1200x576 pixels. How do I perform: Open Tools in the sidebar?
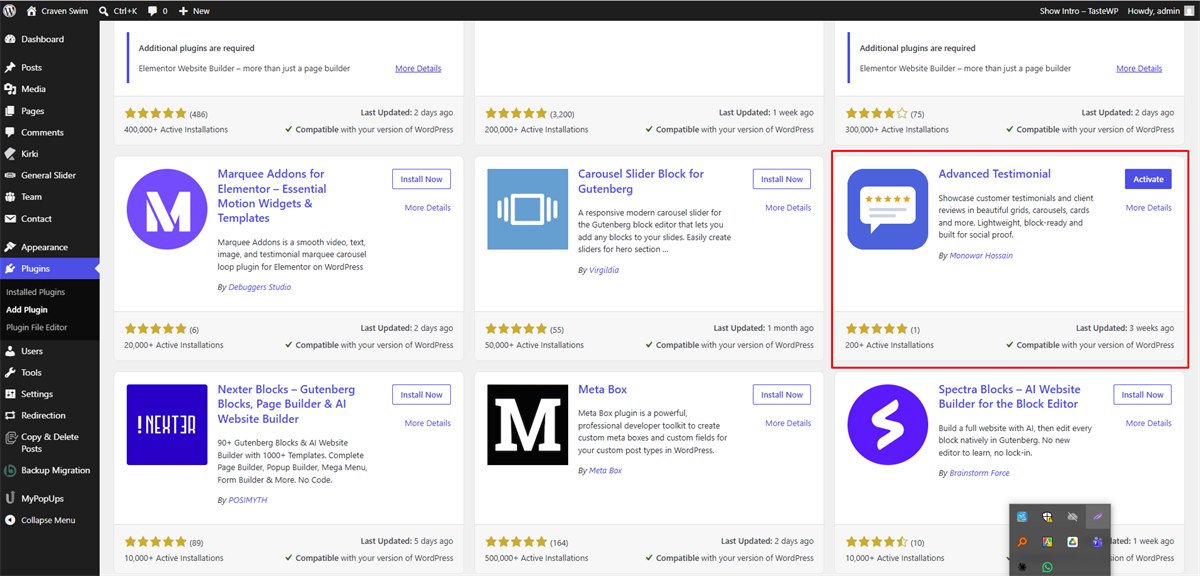point(50,372)
